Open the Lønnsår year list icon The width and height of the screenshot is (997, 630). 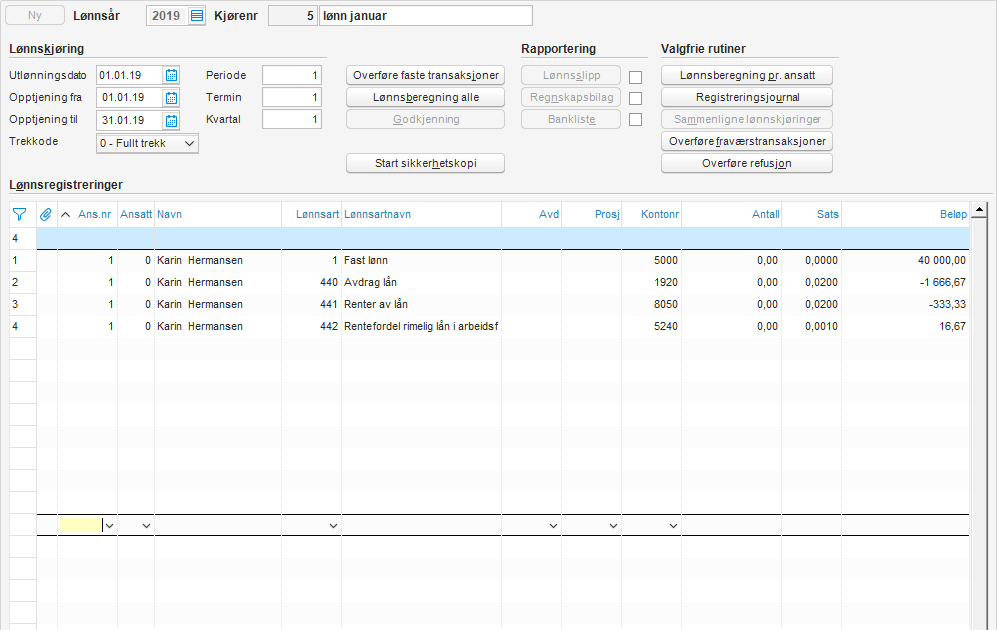196,16
